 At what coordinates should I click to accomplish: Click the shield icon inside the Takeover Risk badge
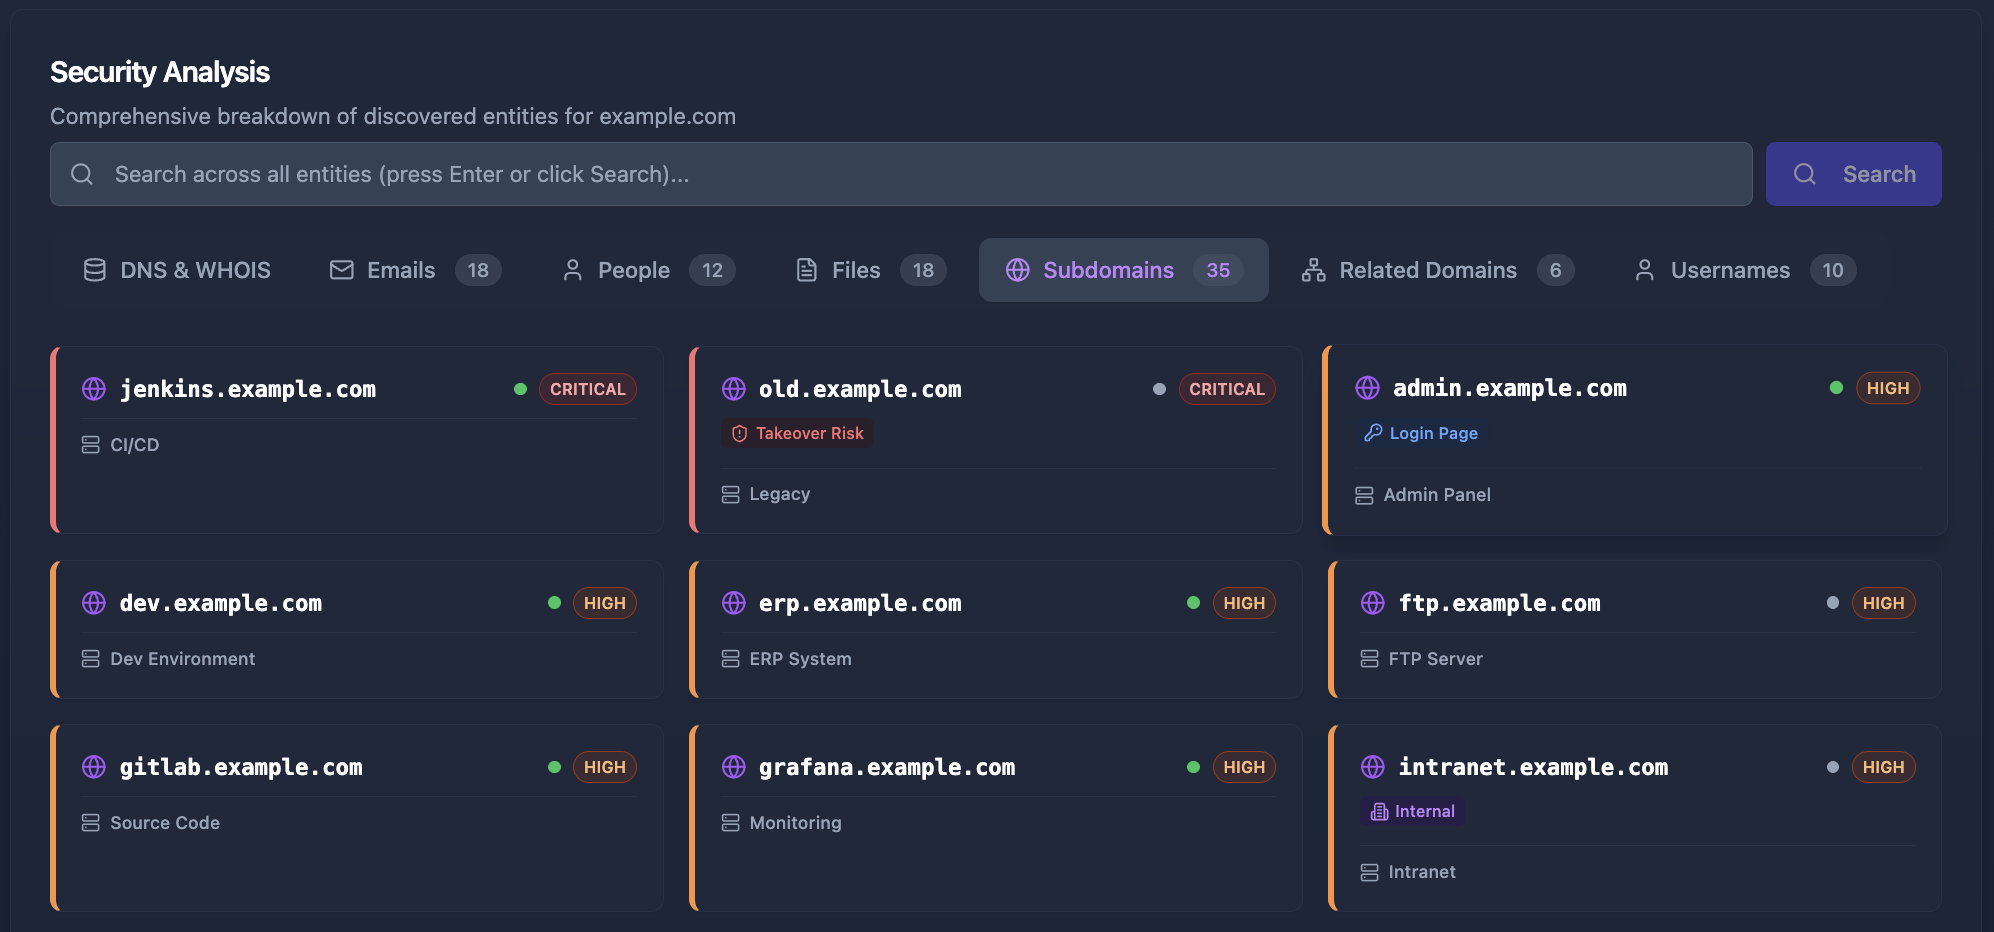point(739,433)
